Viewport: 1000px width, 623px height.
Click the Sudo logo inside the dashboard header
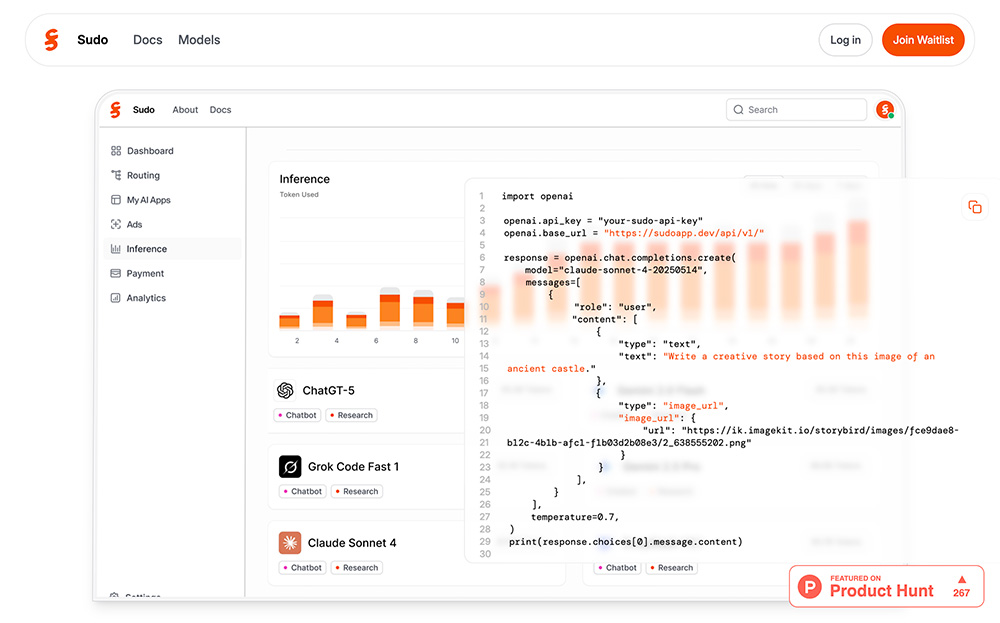115,110
